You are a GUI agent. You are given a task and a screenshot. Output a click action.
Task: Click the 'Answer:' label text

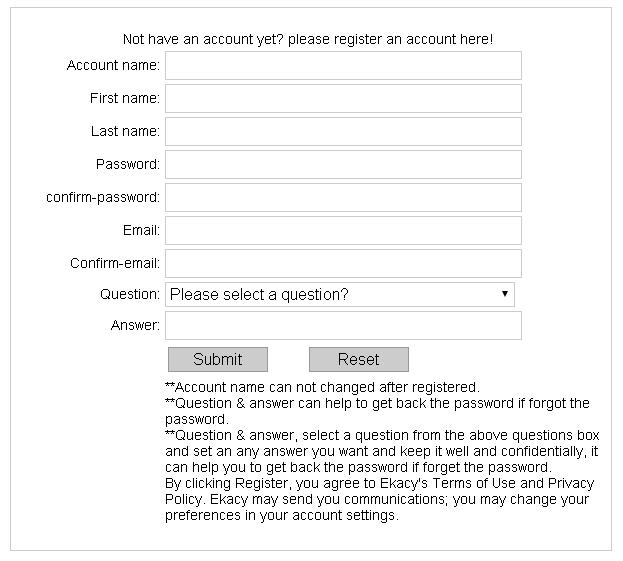click(135, 326)
